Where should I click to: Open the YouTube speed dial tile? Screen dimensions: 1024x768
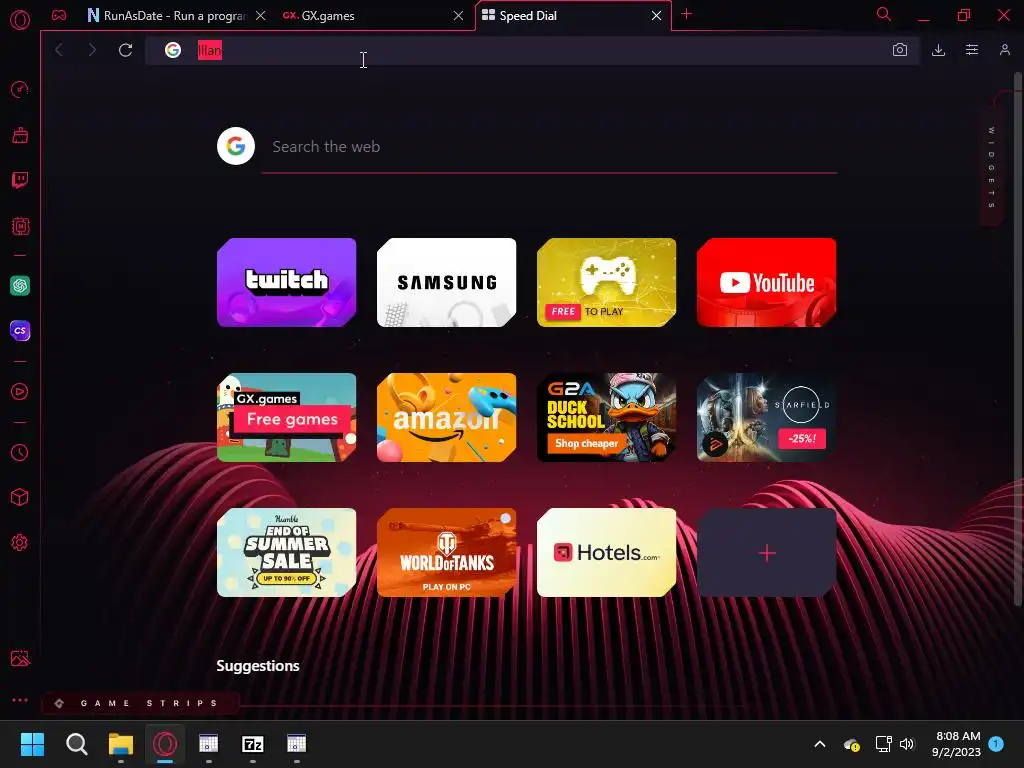(767, 282)
